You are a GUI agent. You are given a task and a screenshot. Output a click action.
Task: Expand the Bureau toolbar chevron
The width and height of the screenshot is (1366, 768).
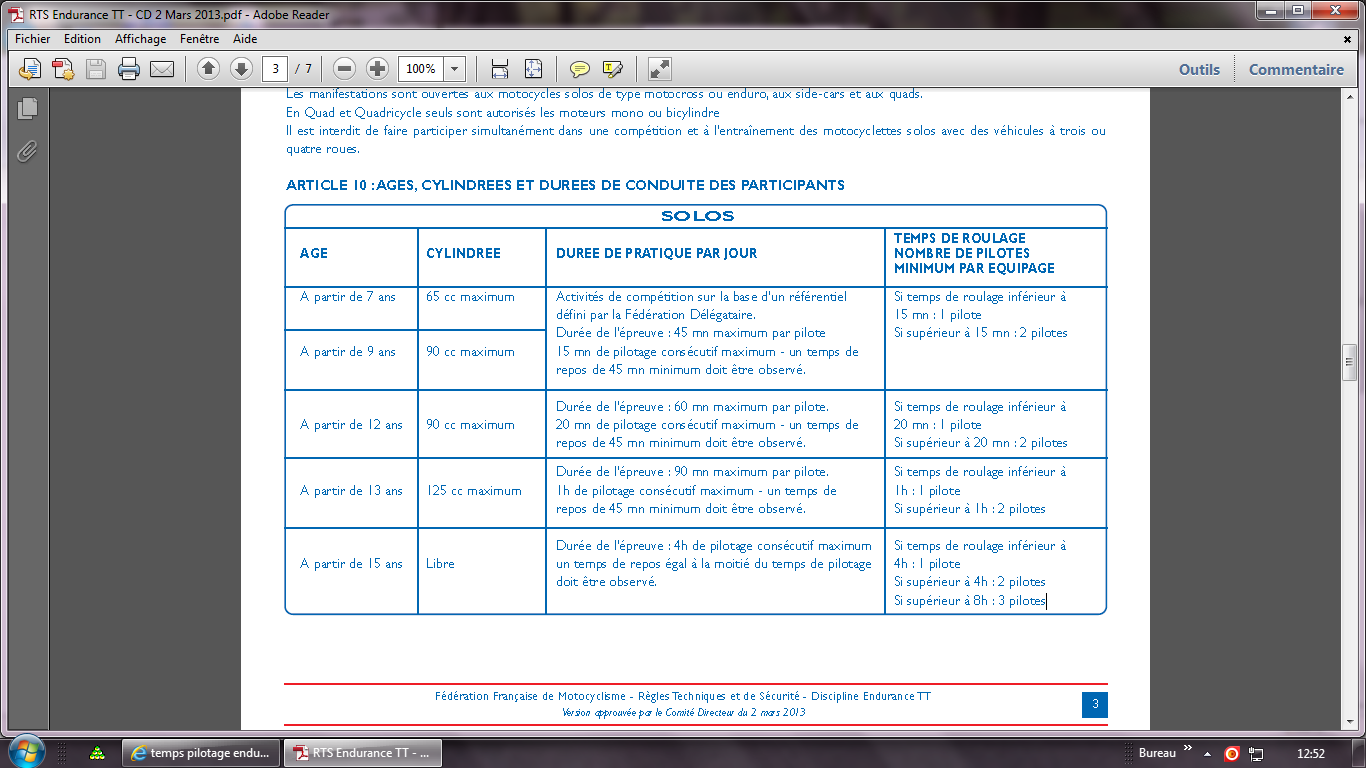(1188, 749)
